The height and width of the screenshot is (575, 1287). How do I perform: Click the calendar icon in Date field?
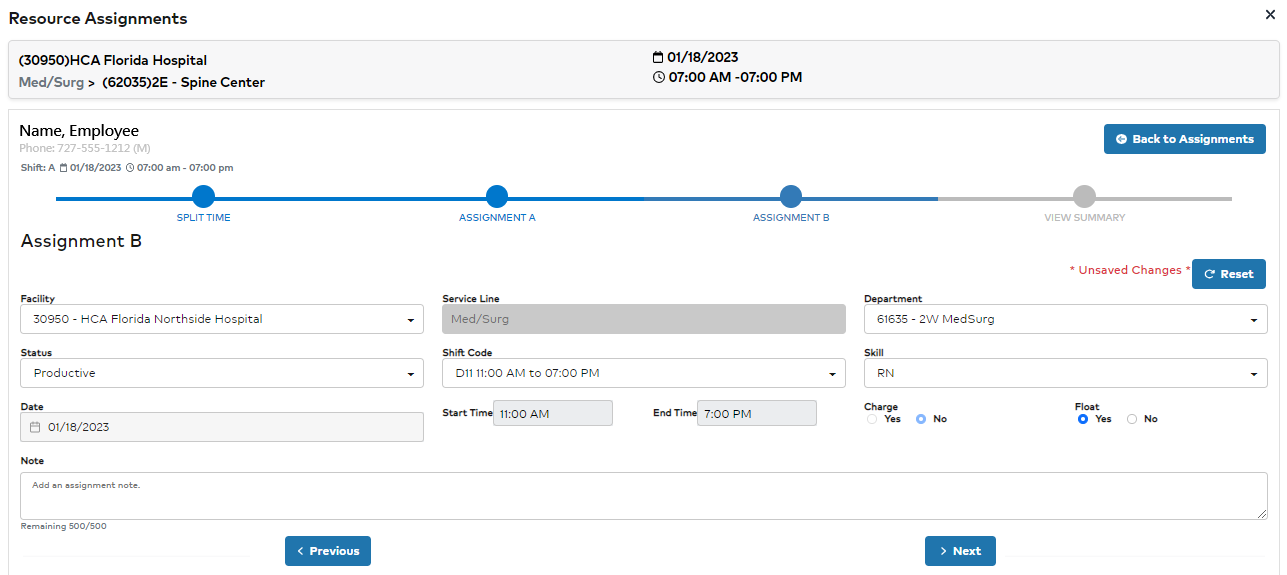click(35, 427)
